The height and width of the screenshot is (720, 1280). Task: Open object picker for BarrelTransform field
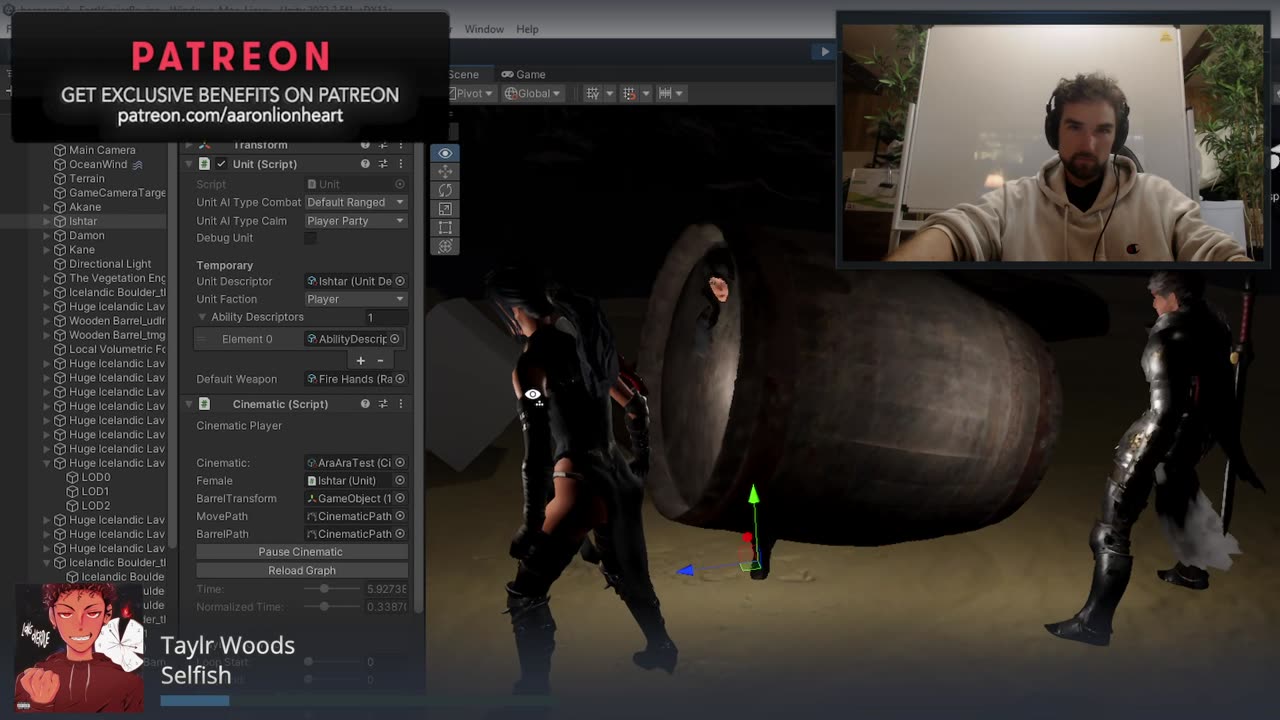coord(400,498)
